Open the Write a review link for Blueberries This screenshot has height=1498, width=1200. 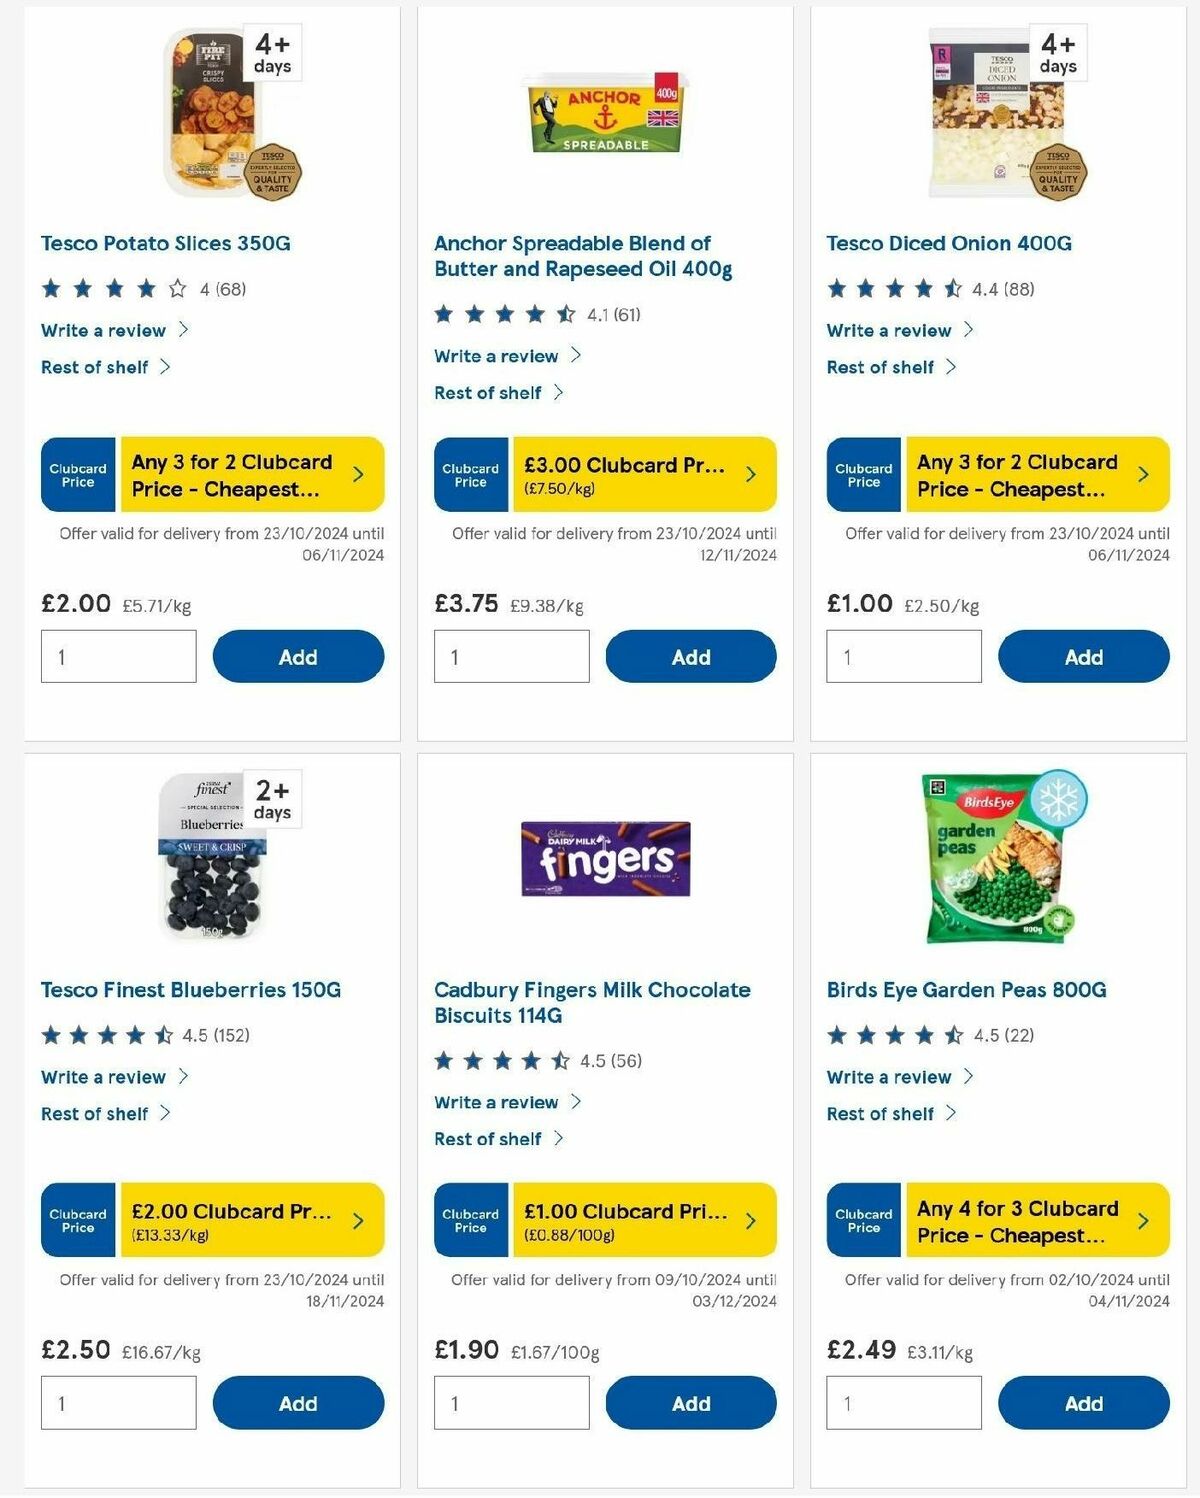click(x=103, y=1077)
